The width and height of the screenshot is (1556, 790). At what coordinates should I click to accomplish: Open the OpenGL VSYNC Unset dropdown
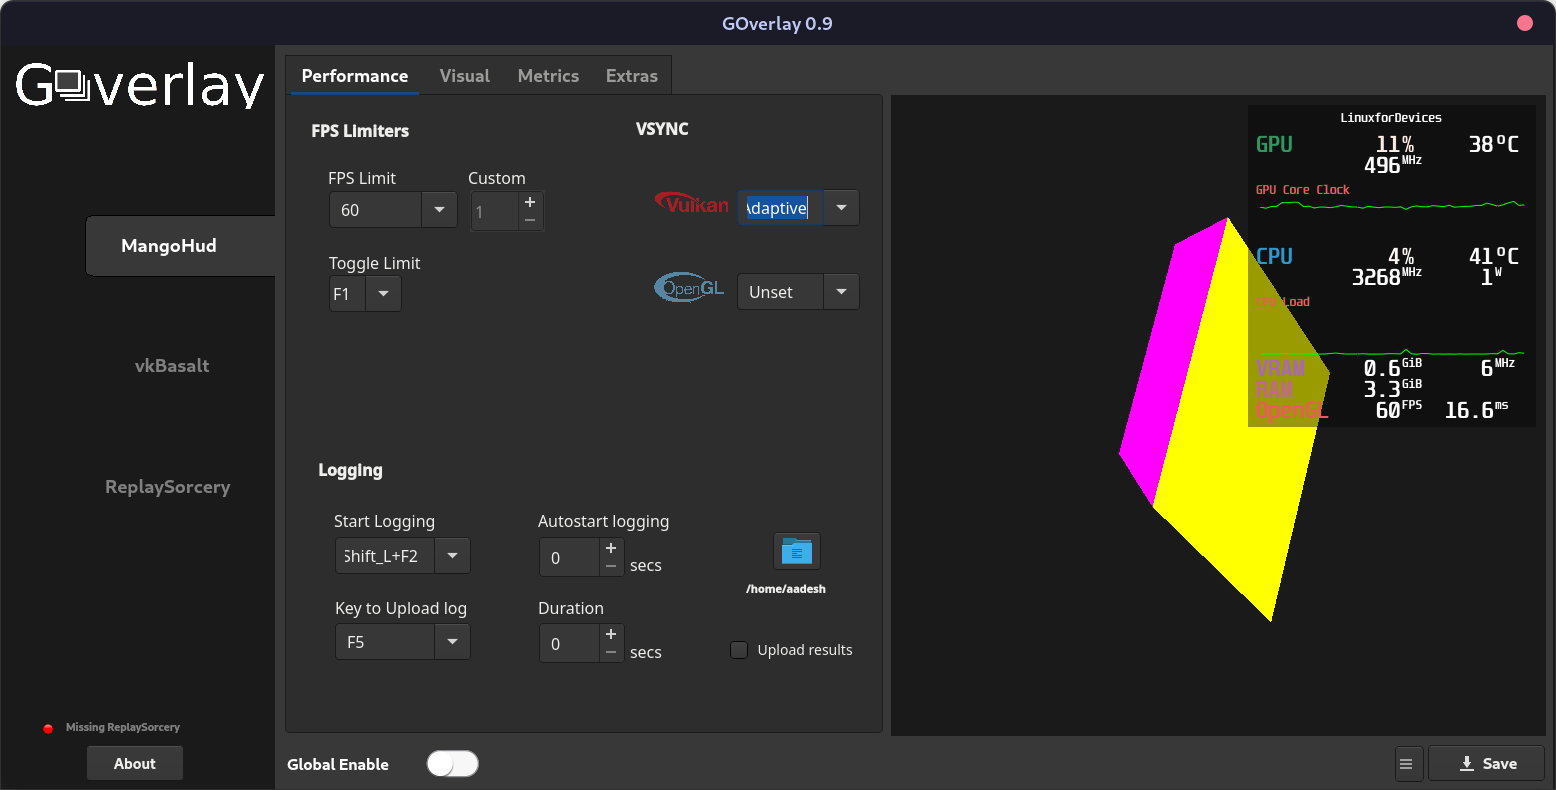point(841,291)
